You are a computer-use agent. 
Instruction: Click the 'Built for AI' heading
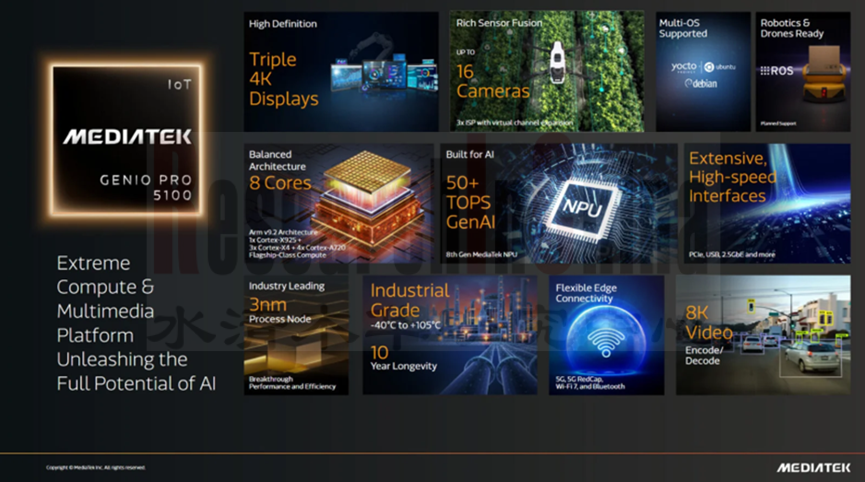[469, 154]
